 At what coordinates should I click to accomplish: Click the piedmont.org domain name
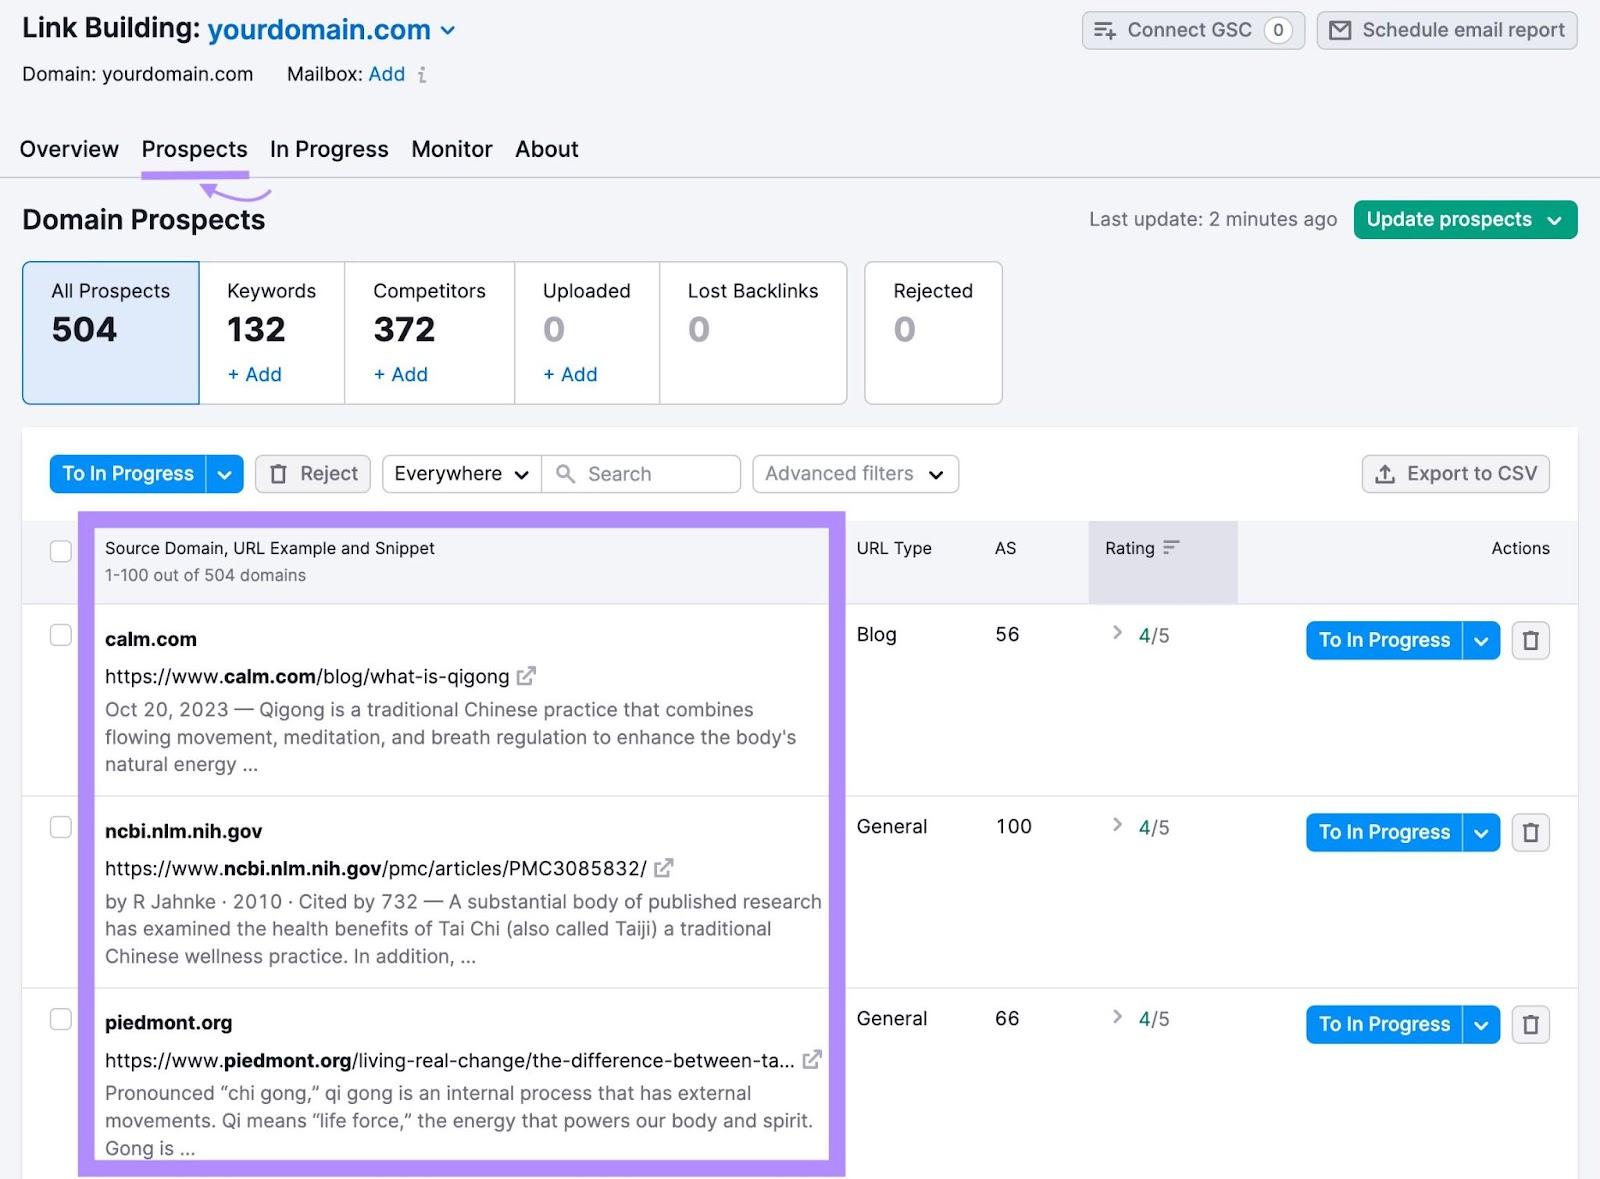click(x=168, y=1023)
